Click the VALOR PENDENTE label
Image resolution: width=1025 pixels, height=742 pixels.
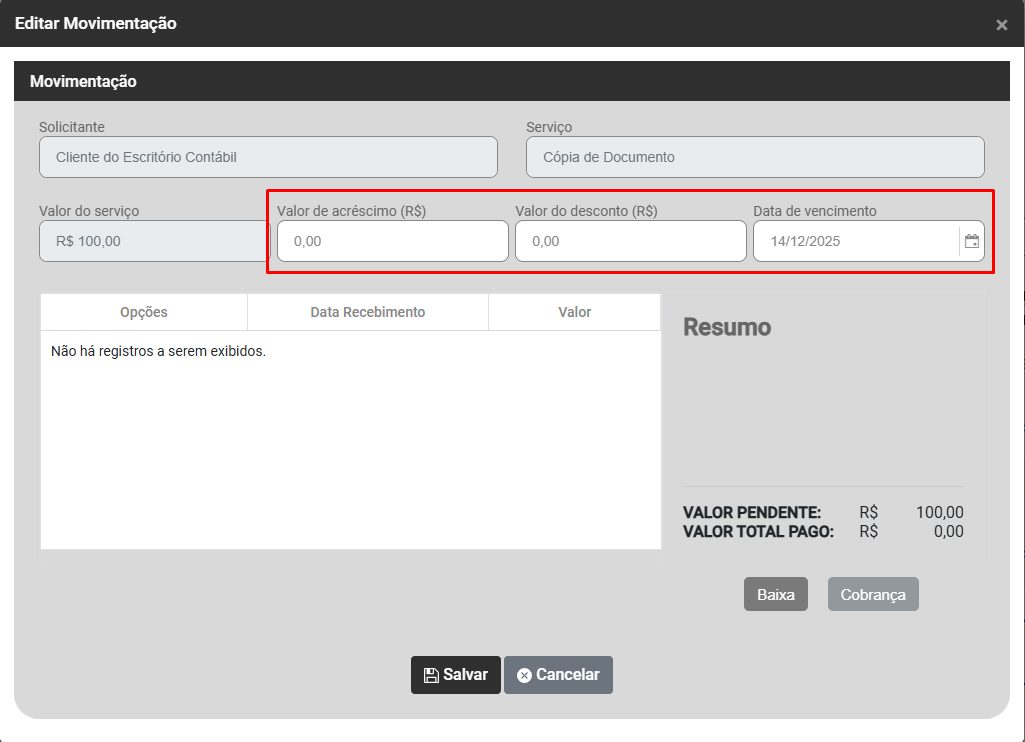751,512
